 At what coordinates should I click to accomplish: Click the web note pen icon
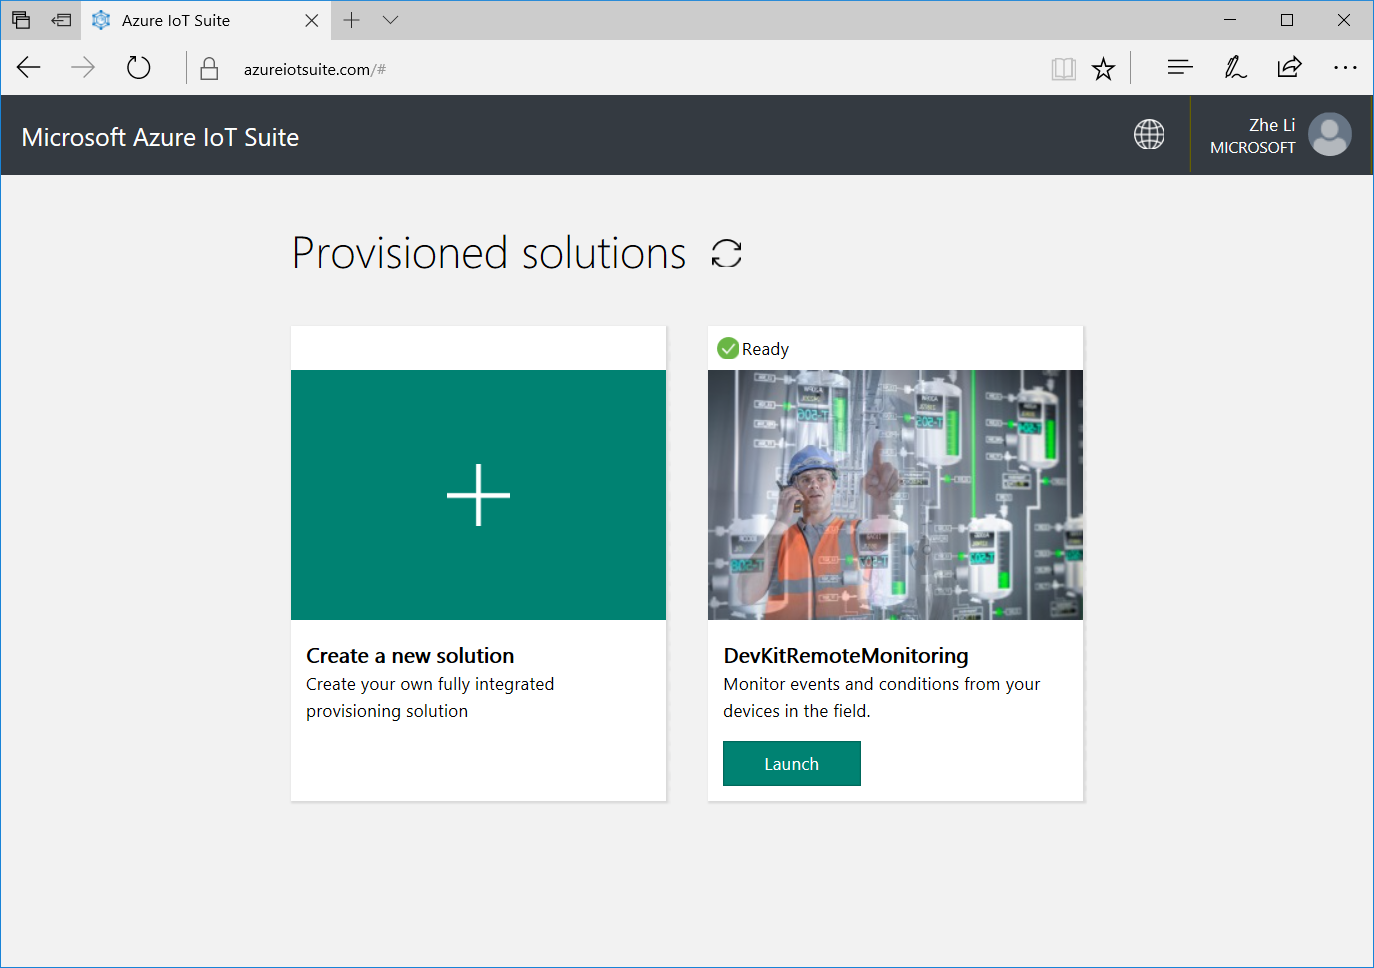click(x=1235, y=67)
